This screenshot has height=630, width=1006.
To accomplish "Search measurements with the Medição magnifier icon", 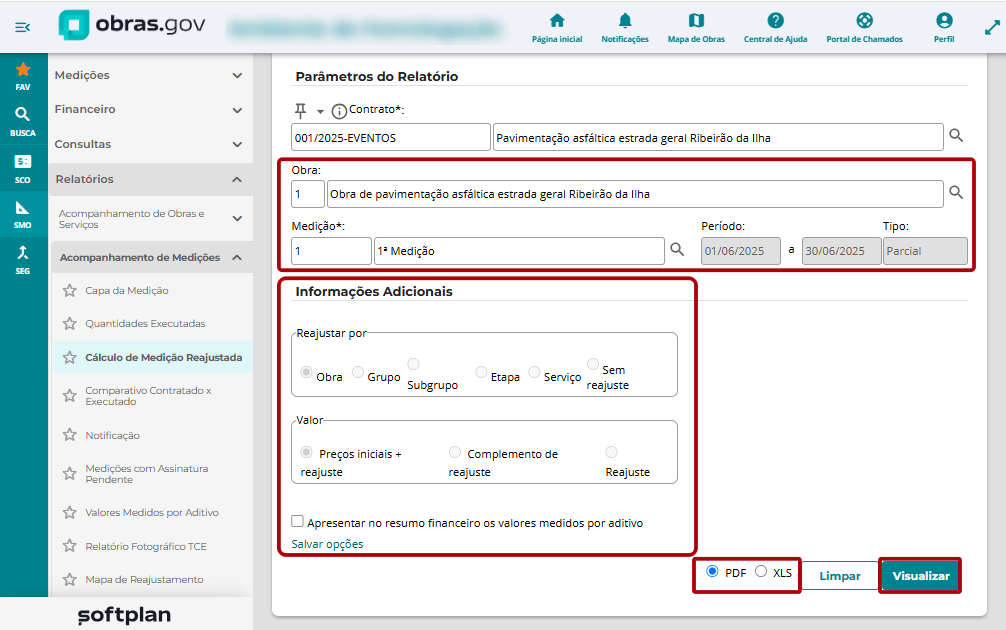I will (x=677, y=249).
